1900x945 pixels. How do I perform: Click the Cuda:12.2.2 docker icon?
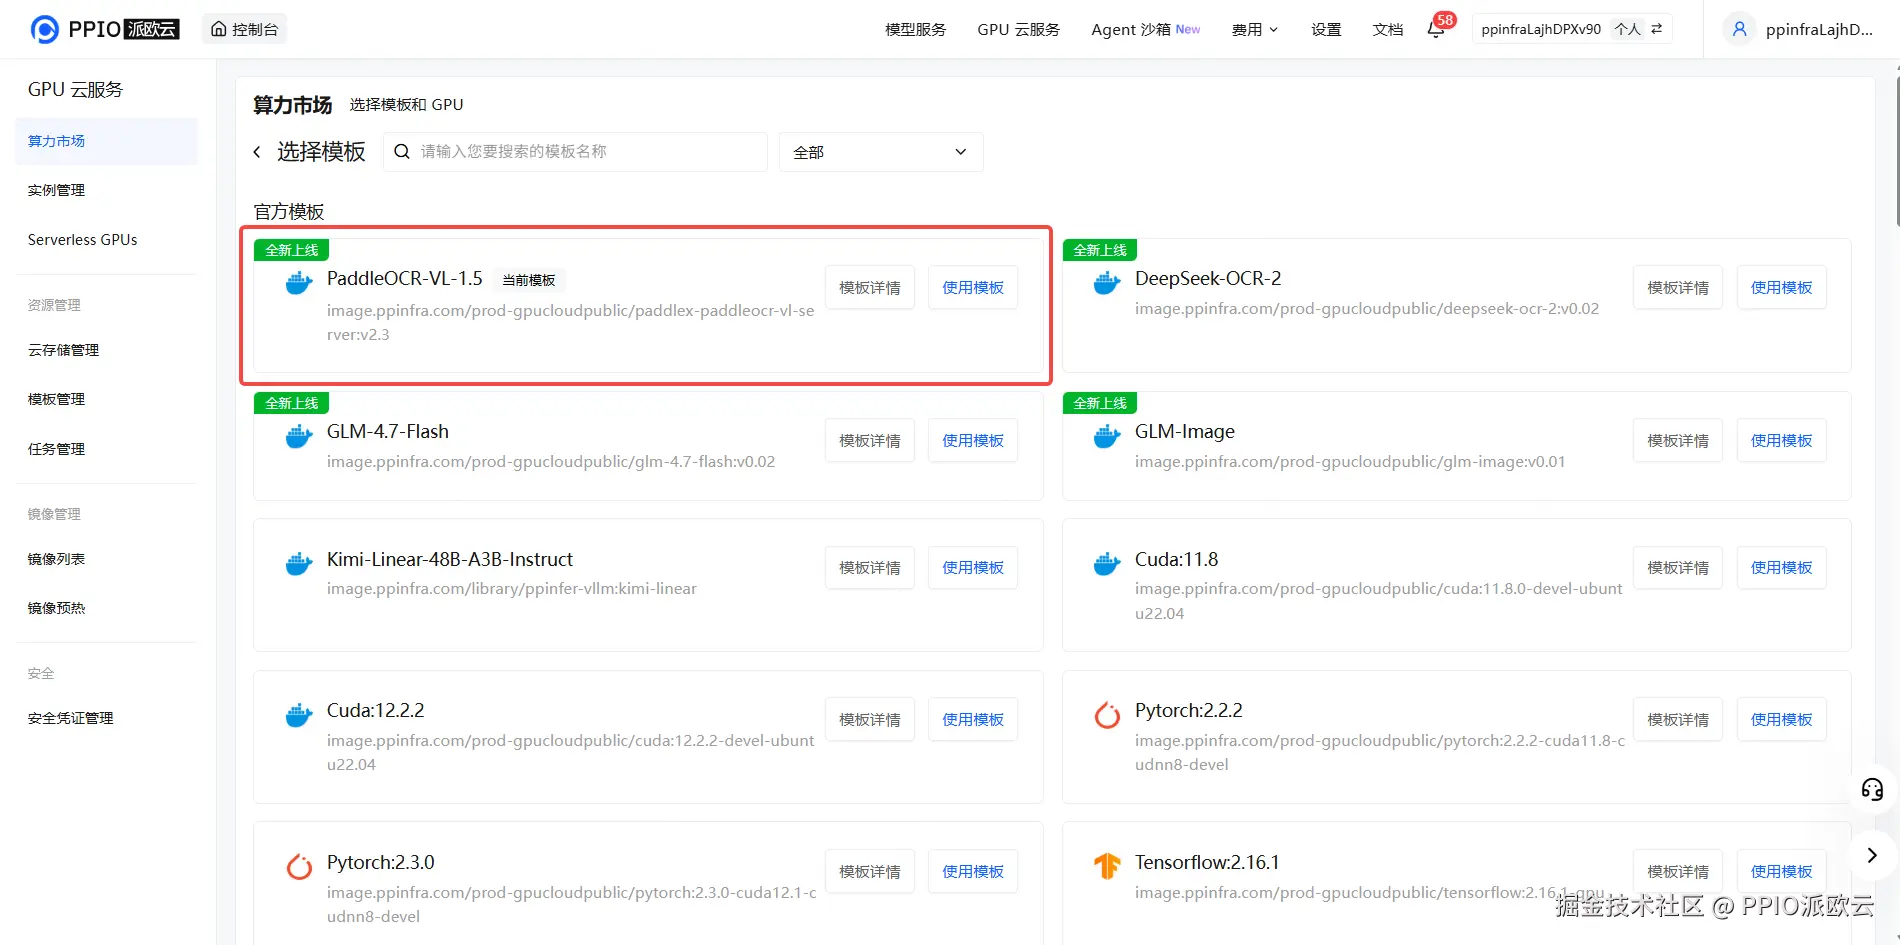click(x=299, y=716)
